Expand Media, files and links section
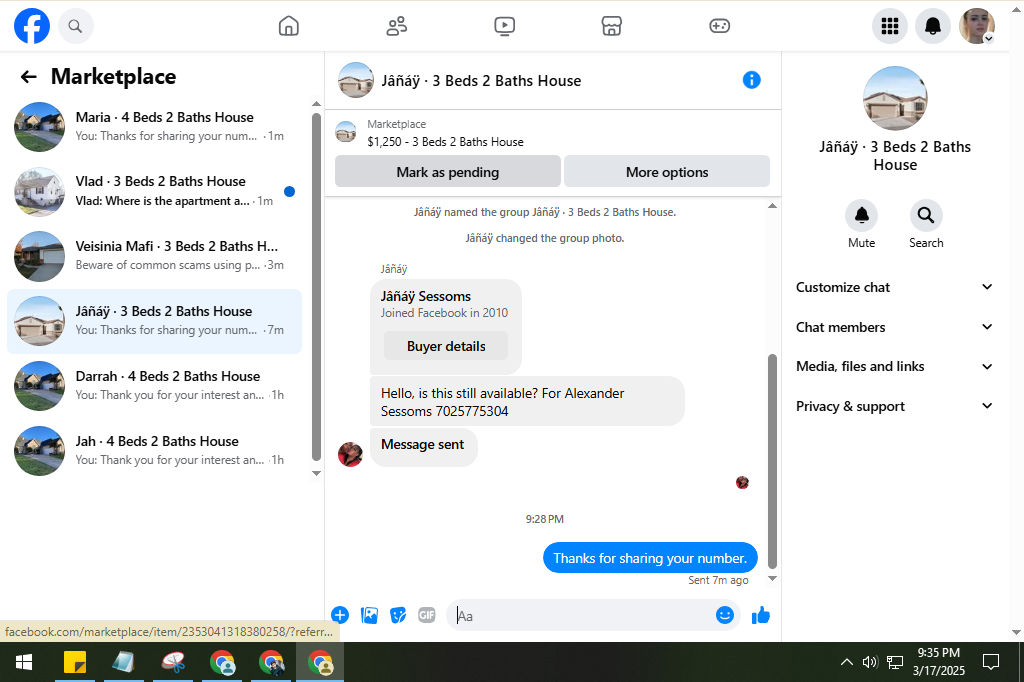The width and height of the screenshot is (1024, 682). click(894, 366)
